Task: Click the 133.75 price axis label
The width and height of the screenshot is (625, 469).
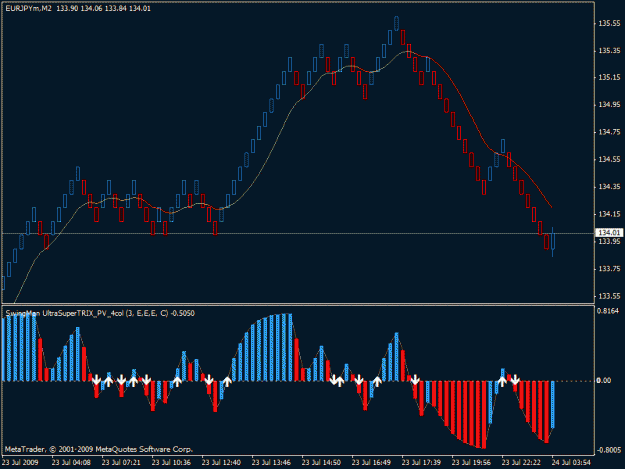Action: click(x=609, y=269)
